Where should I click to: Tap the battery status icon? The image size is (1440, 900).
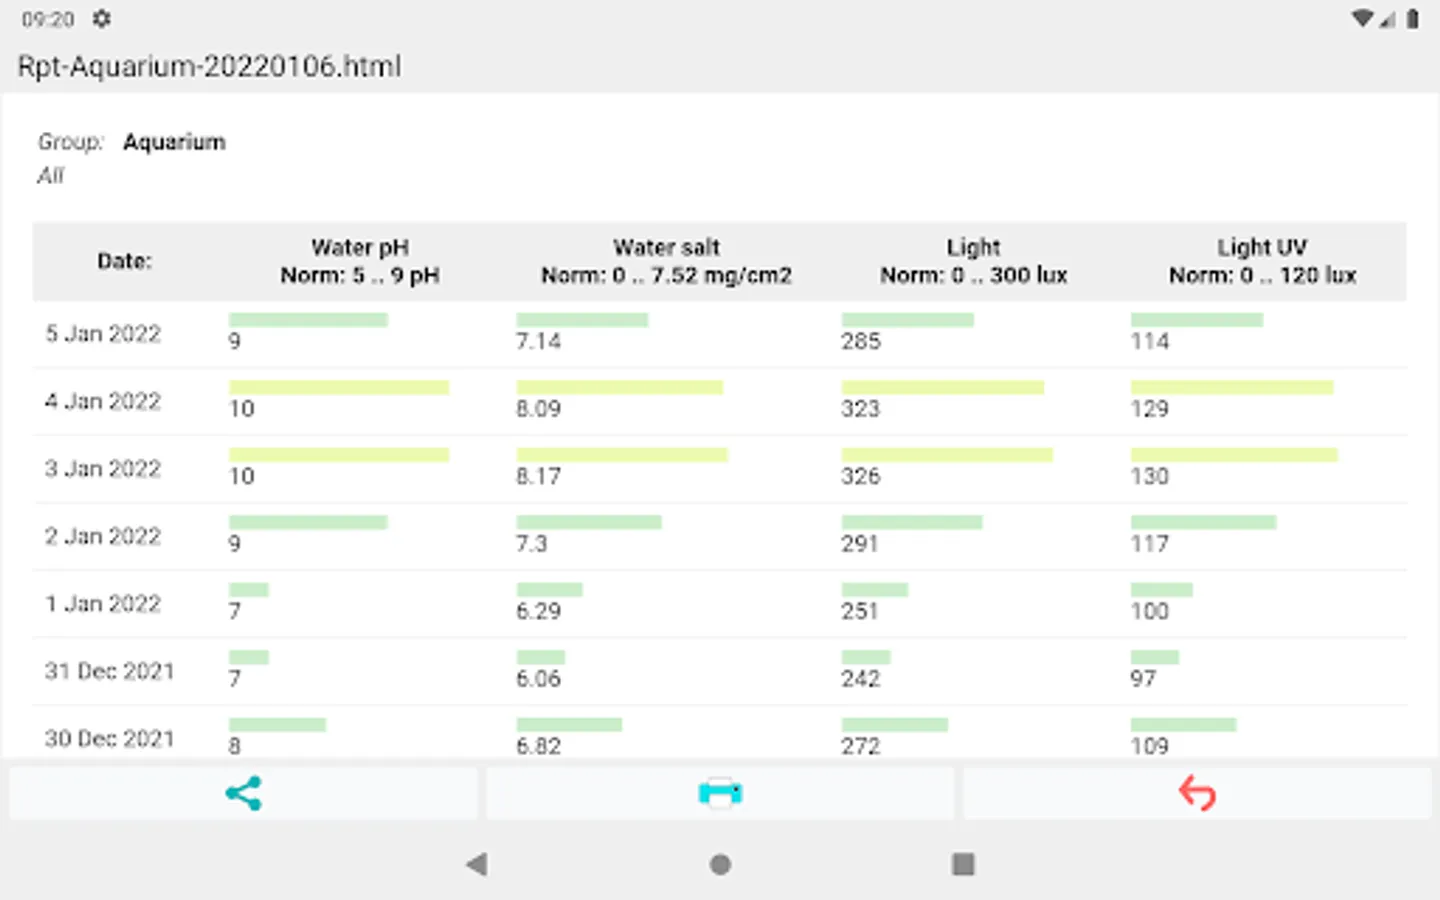[1412, 19]
